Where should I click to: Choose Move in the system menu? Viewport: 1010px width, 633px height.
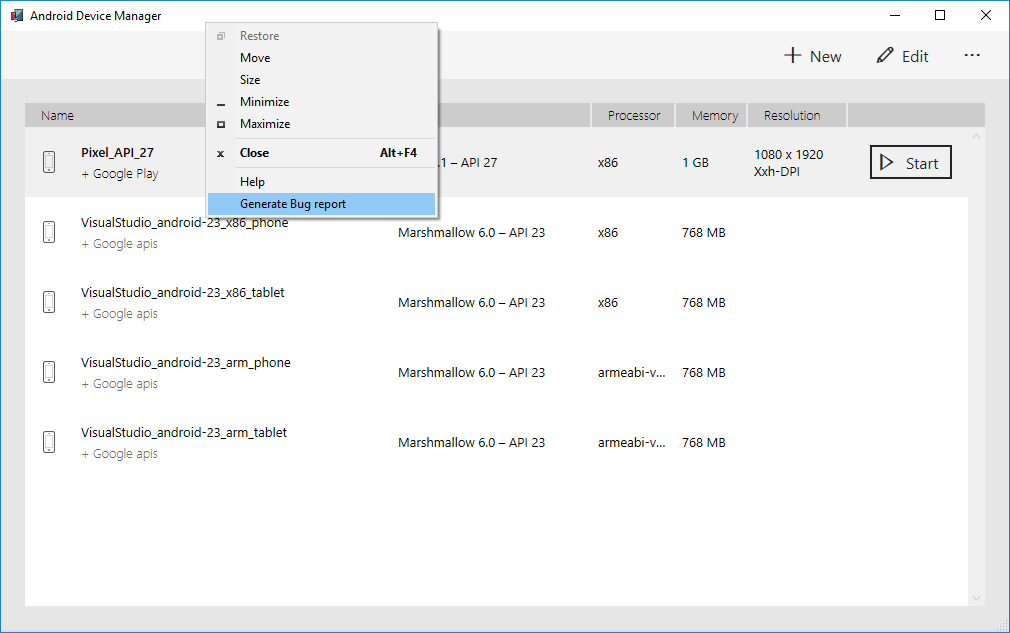point(321,58)
